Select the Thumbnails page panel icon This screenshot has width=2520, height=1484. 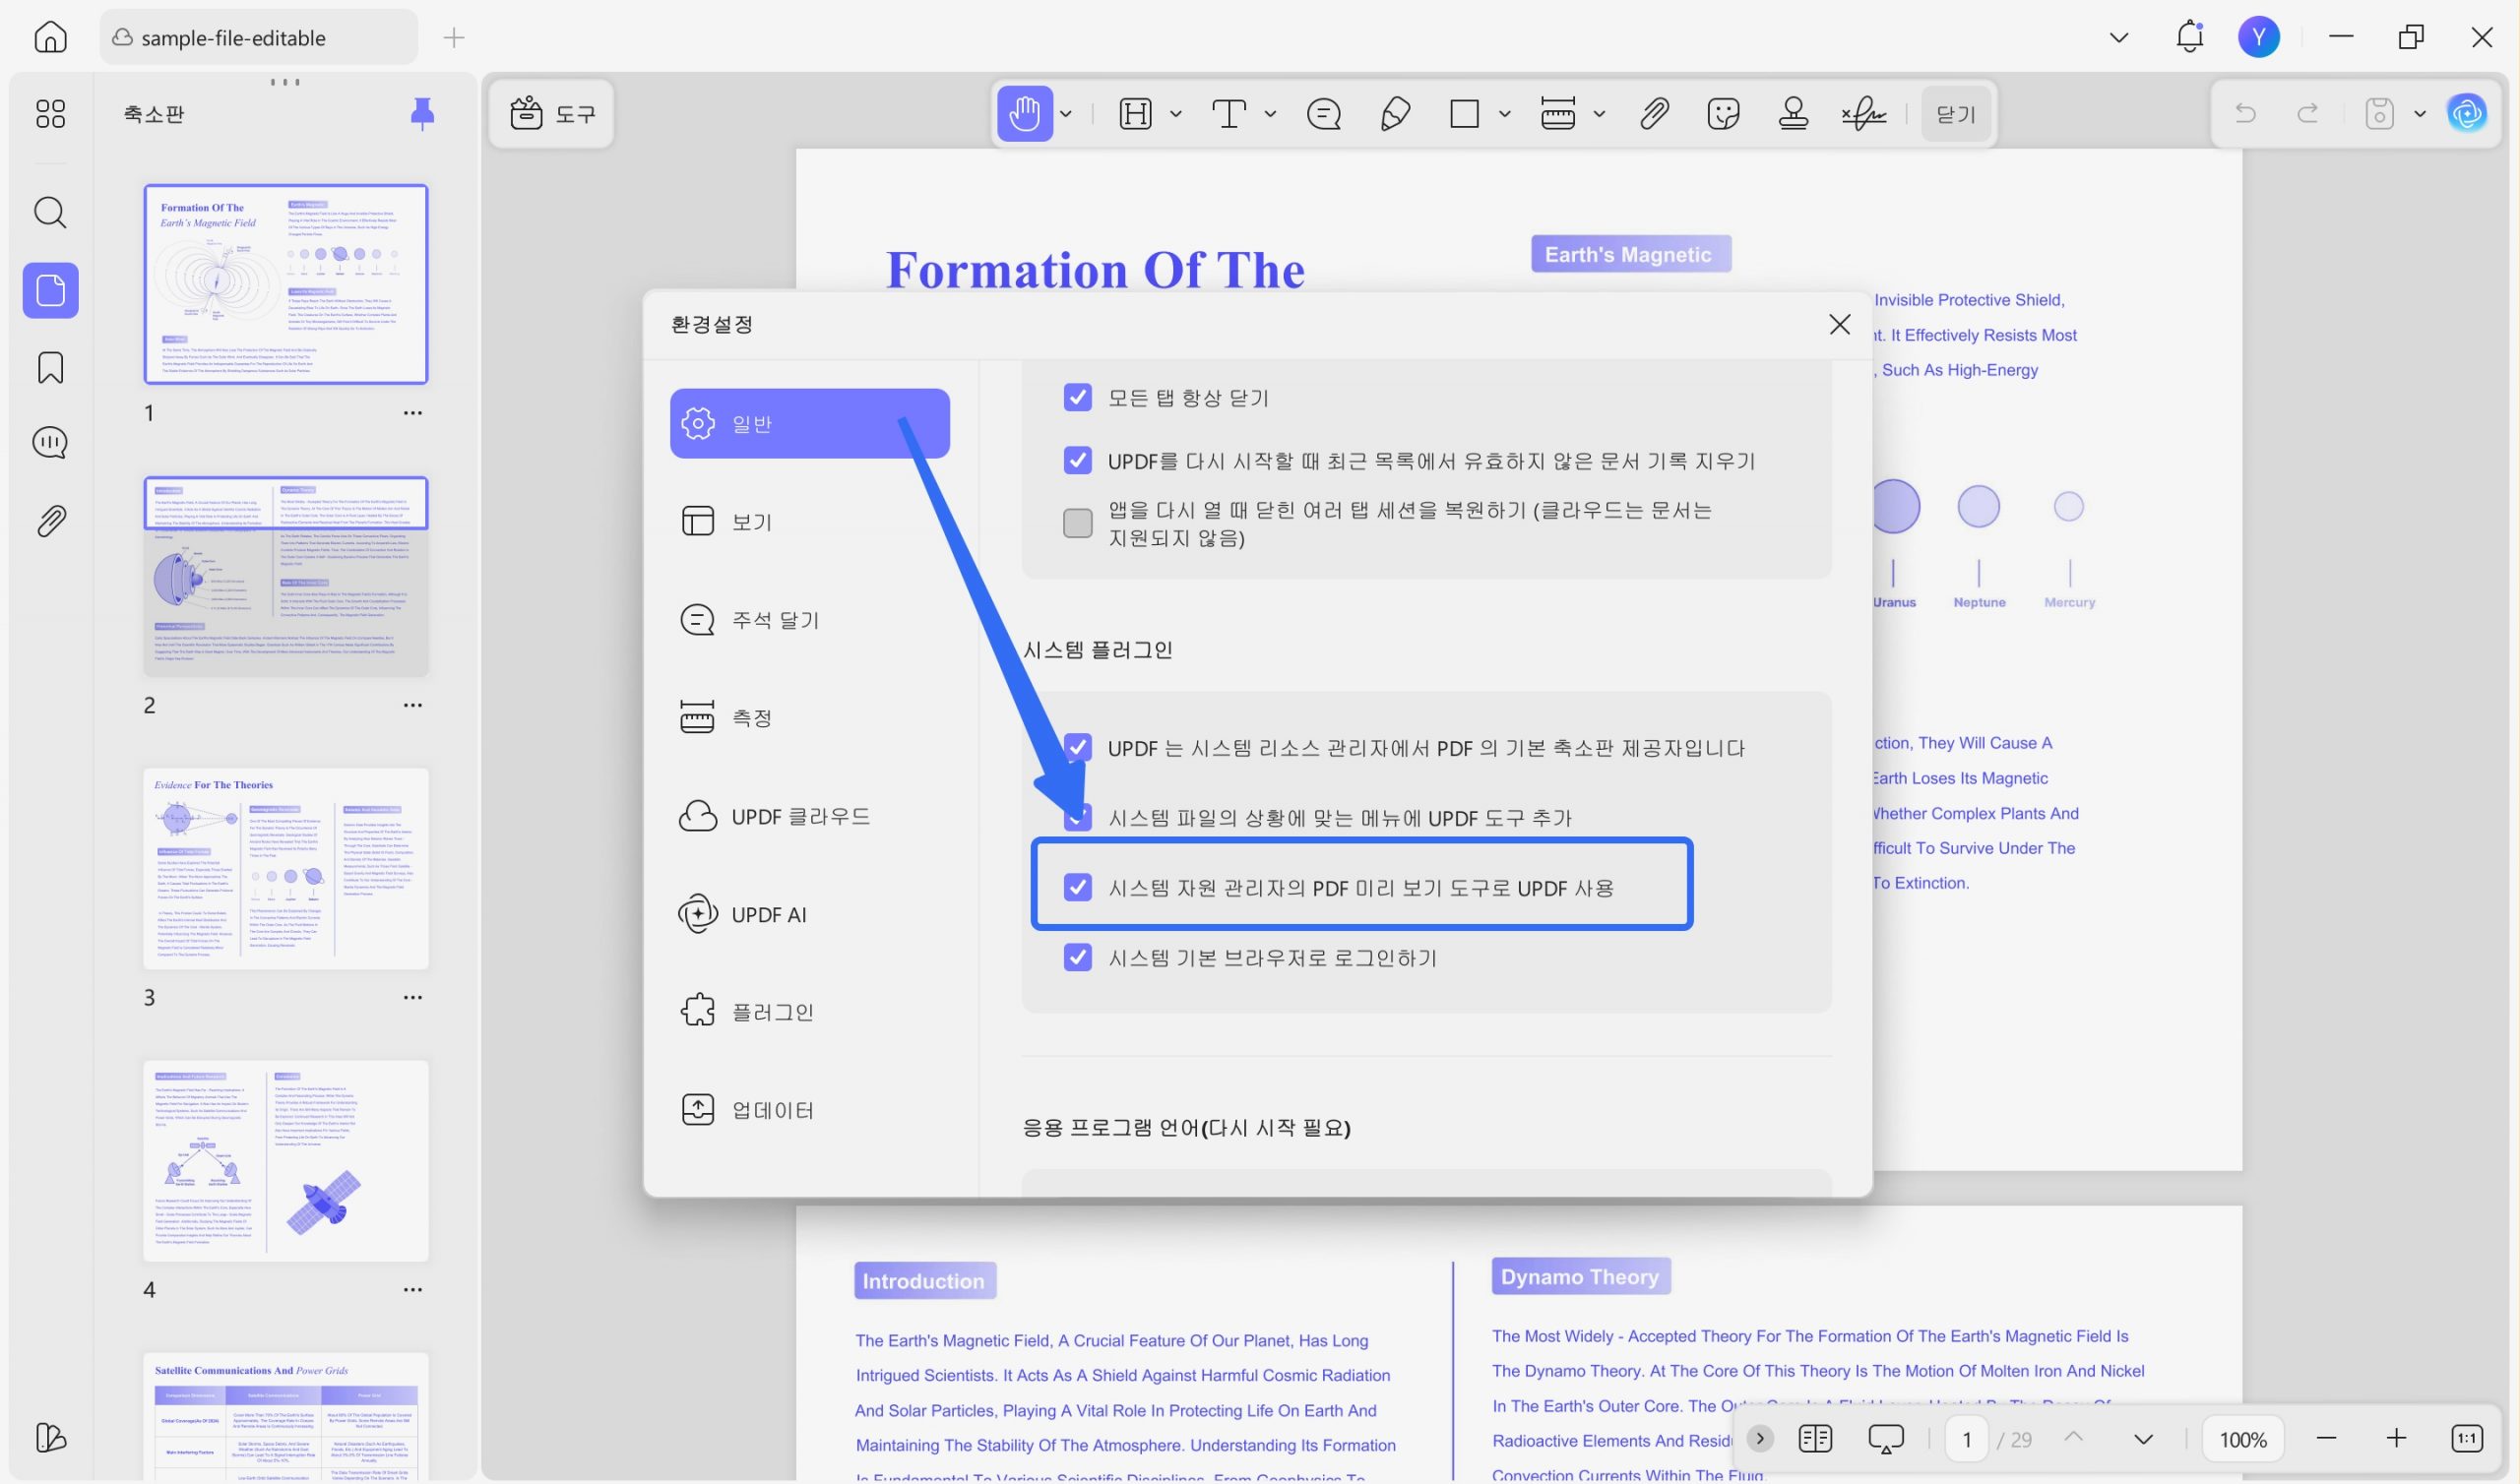(x=50, y=290)
